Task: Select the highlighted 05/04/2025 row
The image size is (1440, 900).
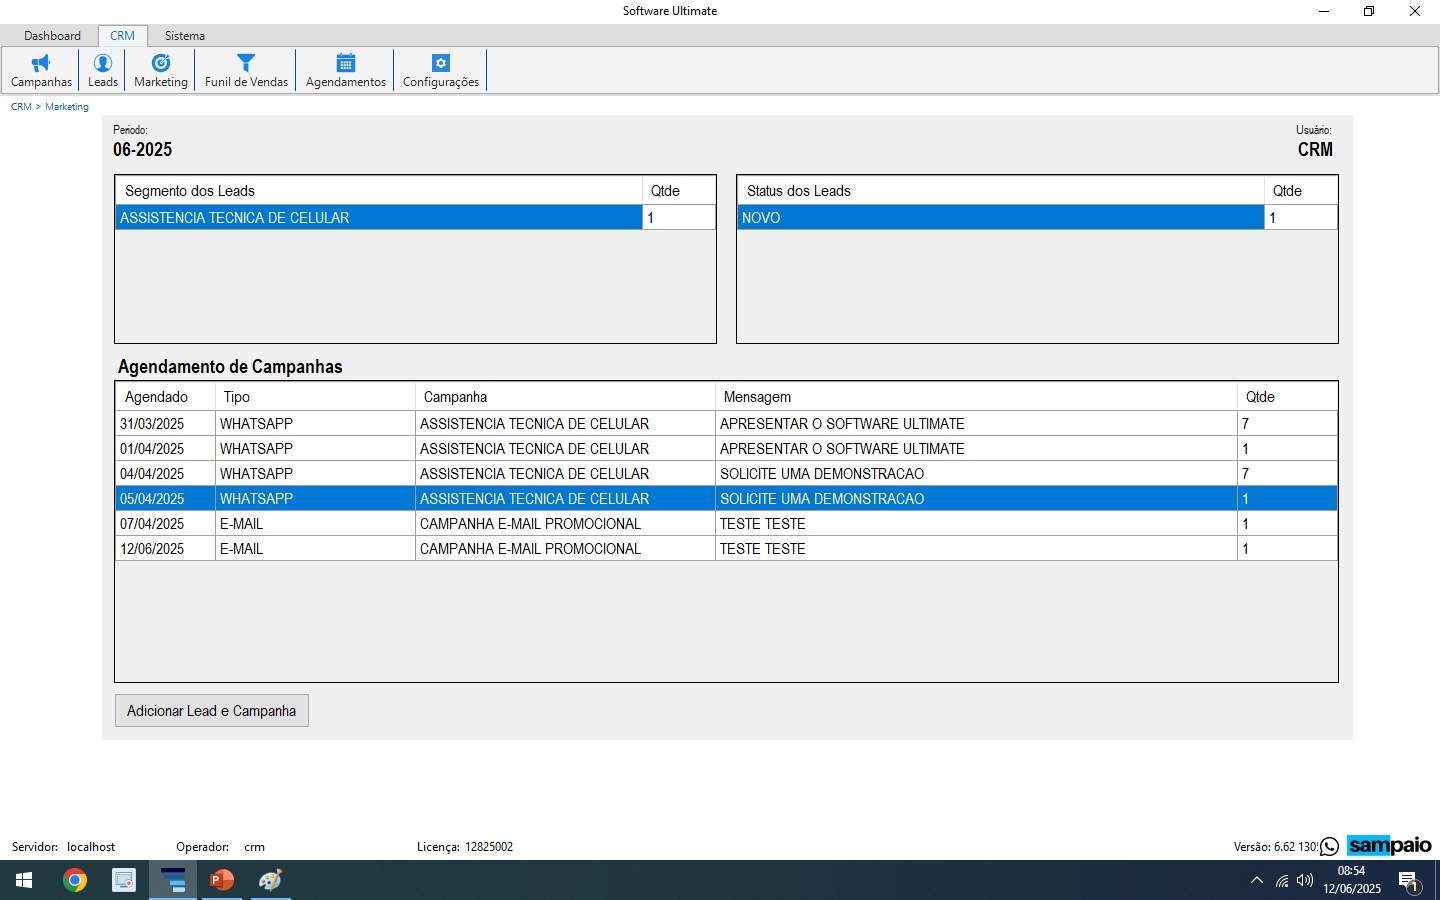Action: tap(726, 499)
